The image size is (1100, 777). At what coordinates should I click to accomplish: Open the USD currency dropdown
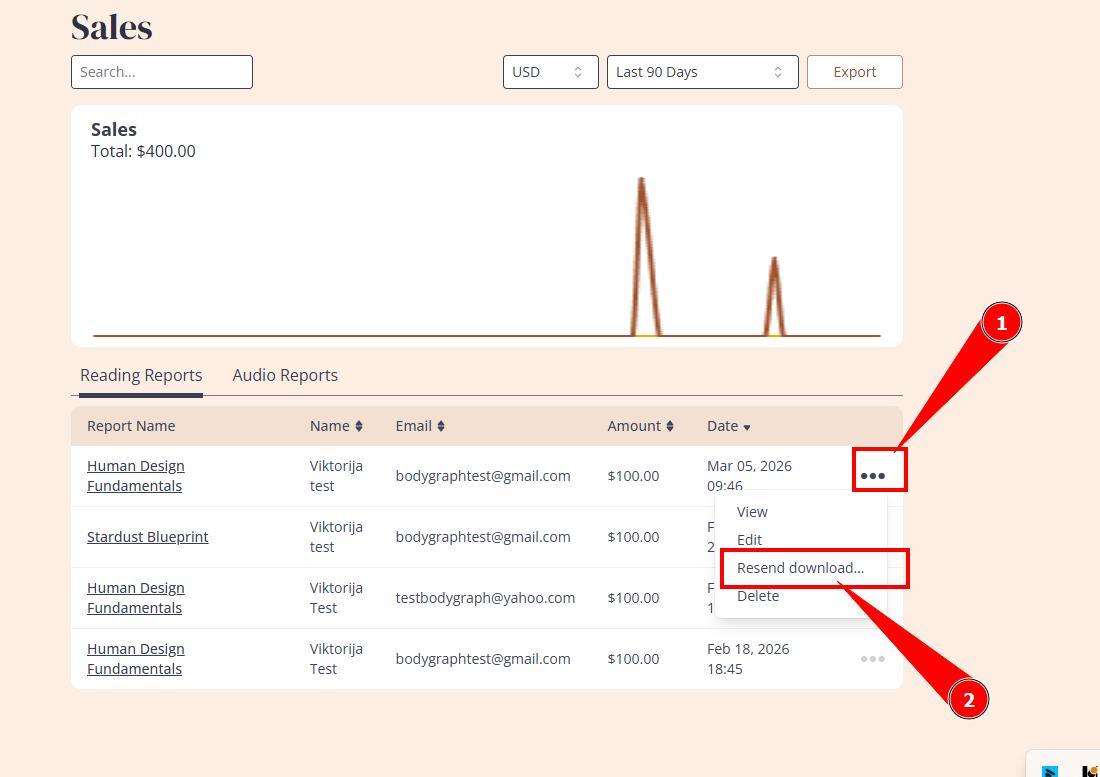[x=550, y=72]
